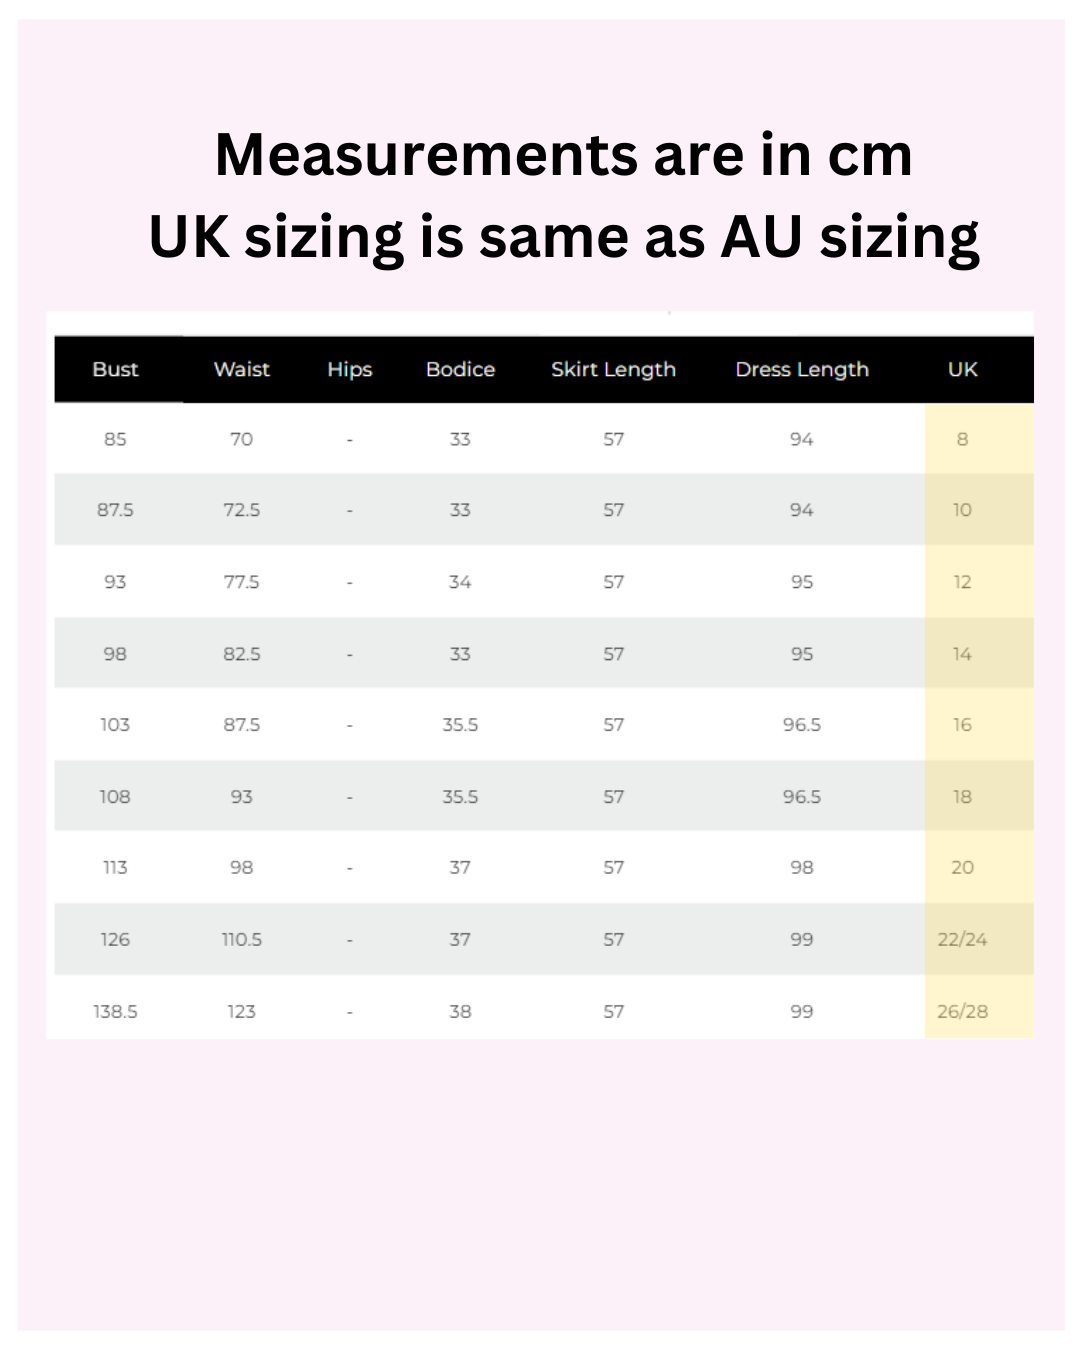Click the Hips column header

[x=349, y=370]
